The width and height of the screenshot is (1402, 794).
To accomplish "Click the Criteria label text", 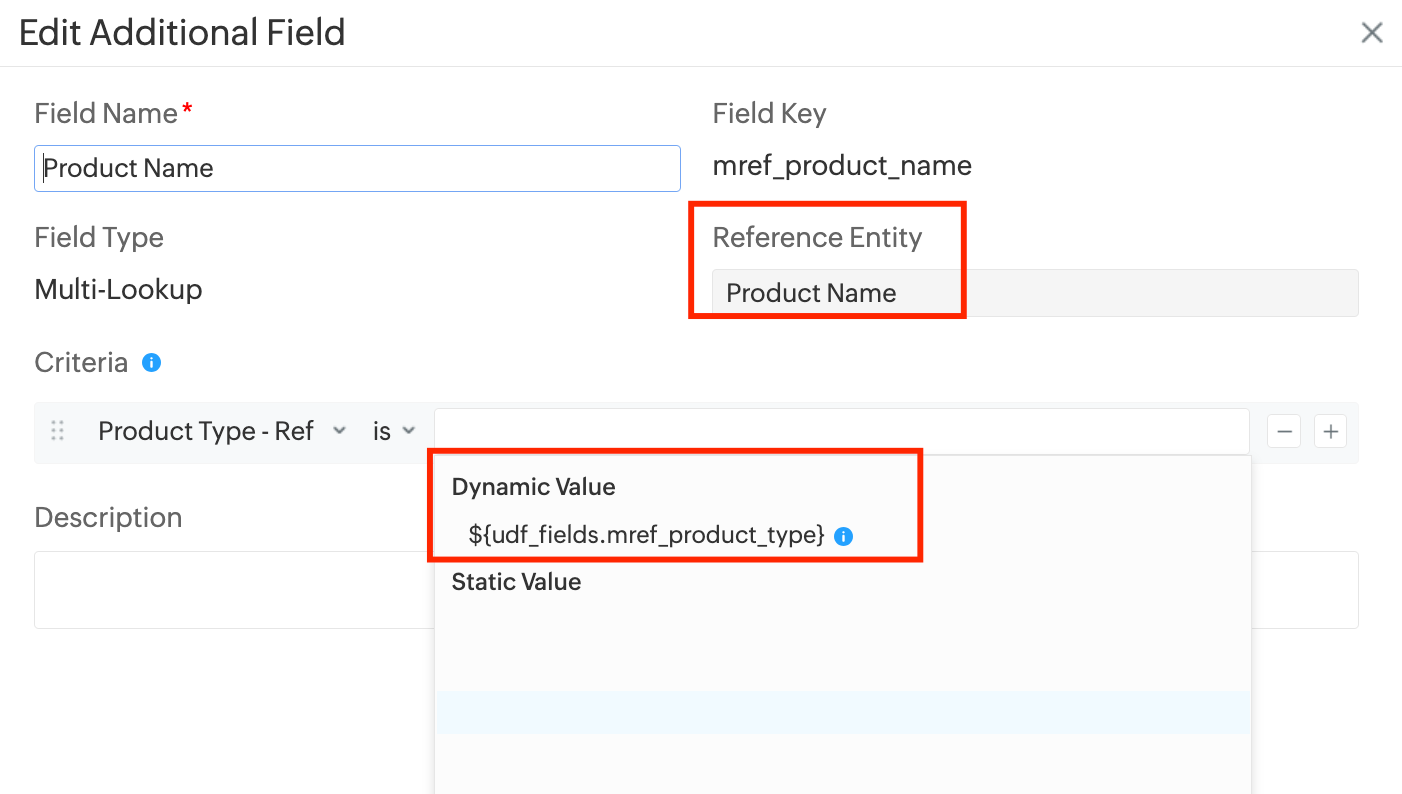I will (x=81, y=362).
